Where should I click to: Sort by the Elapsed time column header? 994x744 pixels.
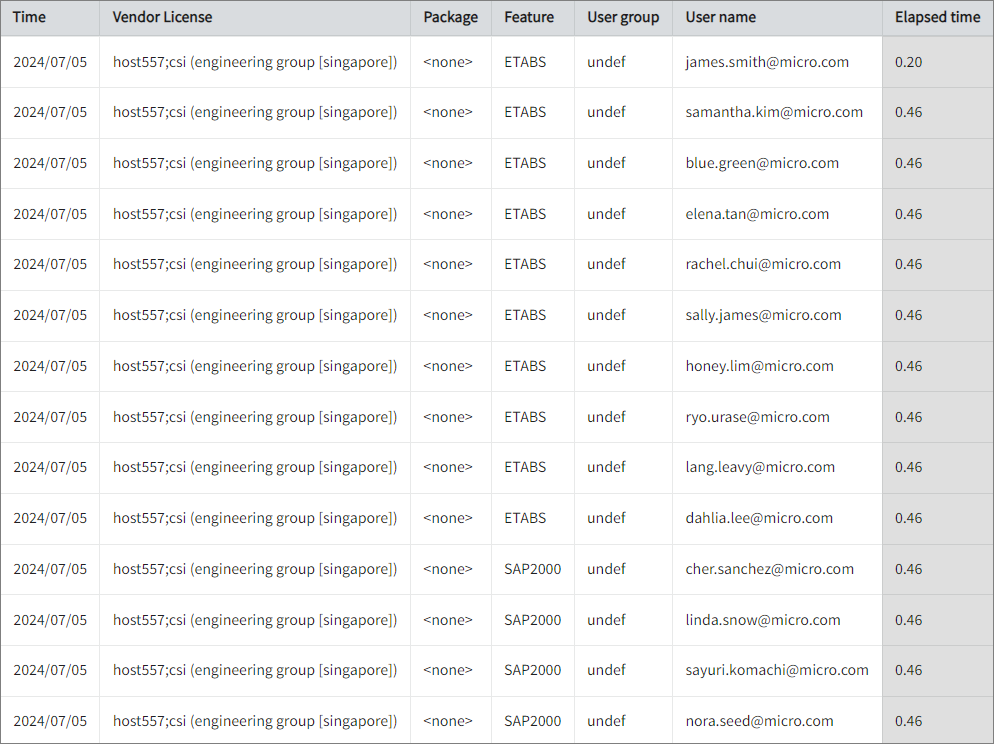pos(937,17)
